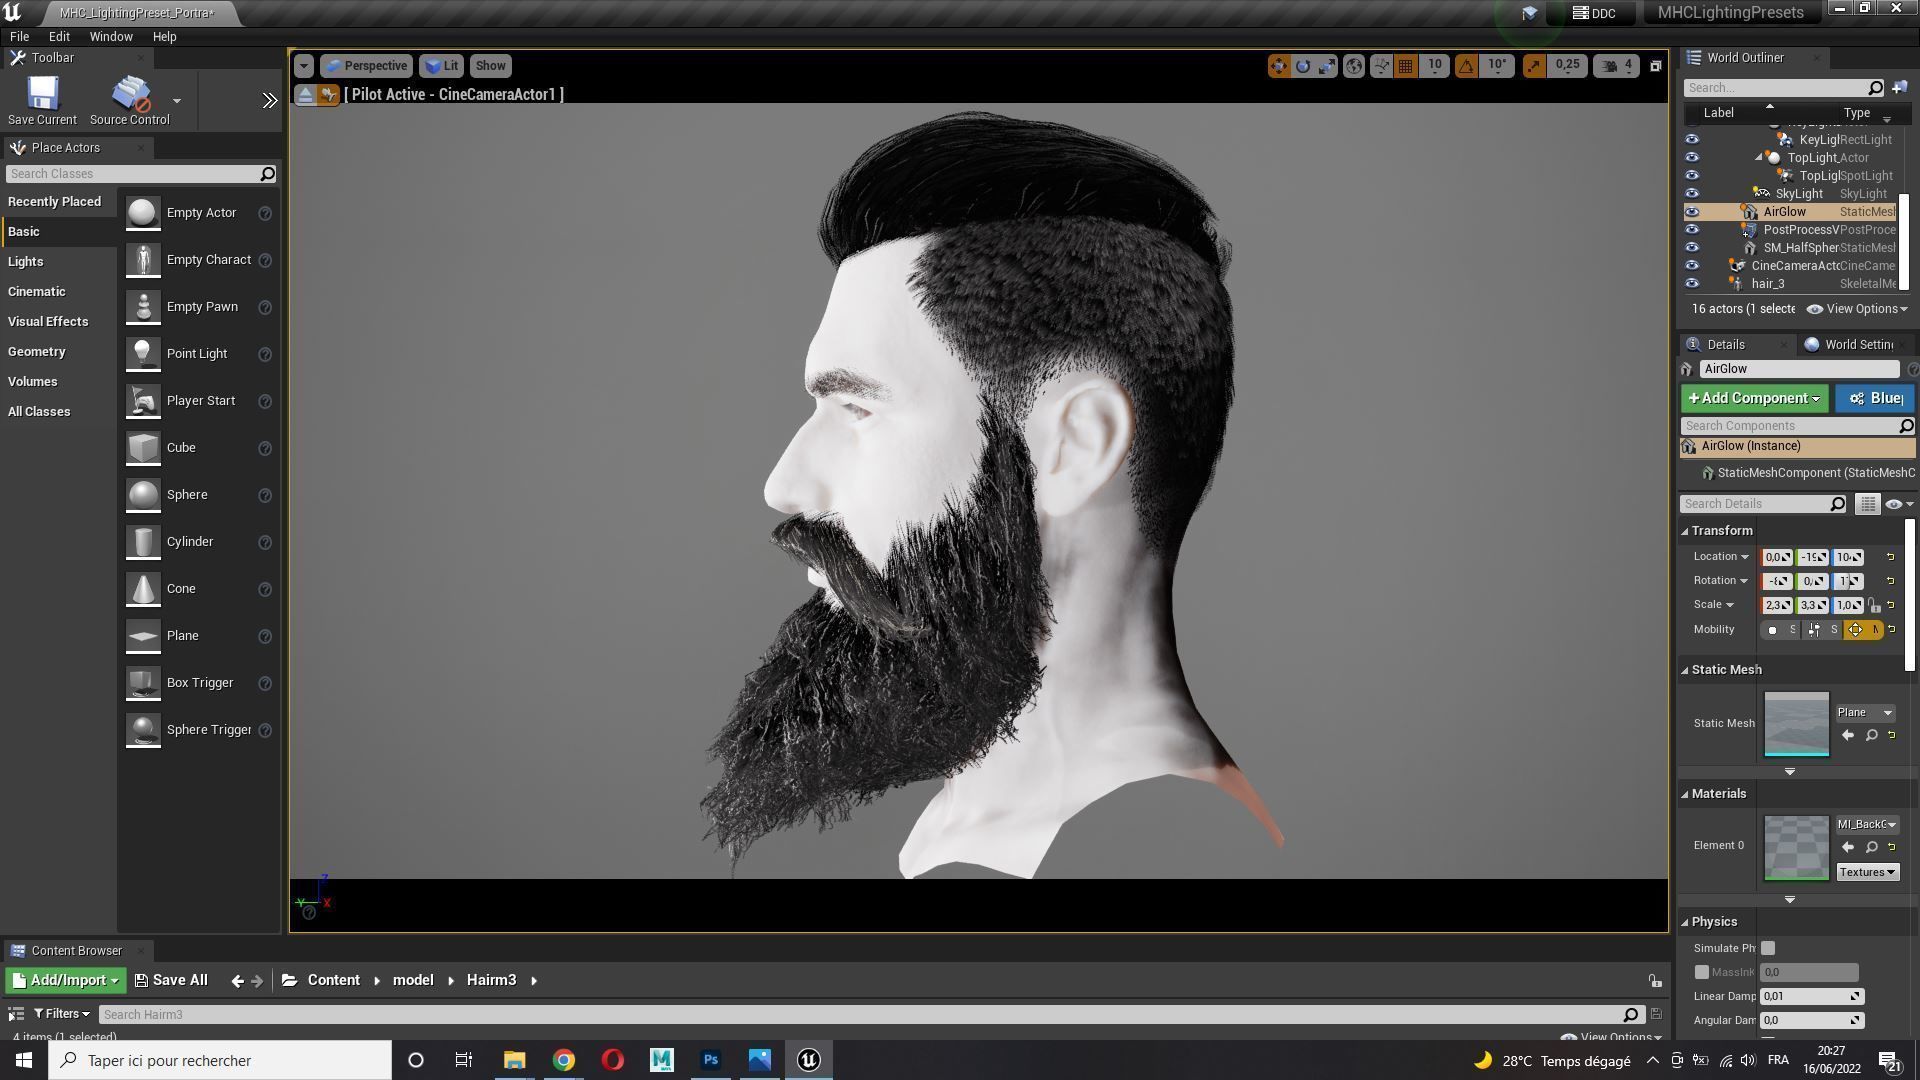Open the viewport Show menu
Image resolution: width=1920 pixels, height=1080 pixels.
(490, 66)
